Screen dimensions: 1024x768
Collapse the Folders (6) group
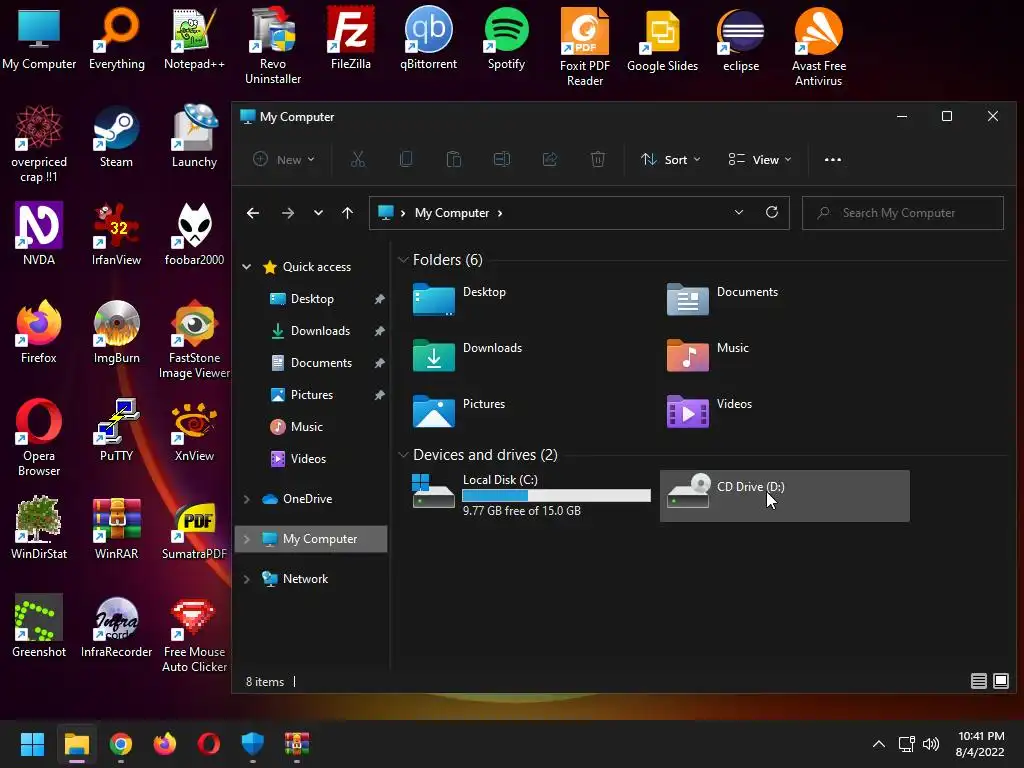(x=403, y=260)
